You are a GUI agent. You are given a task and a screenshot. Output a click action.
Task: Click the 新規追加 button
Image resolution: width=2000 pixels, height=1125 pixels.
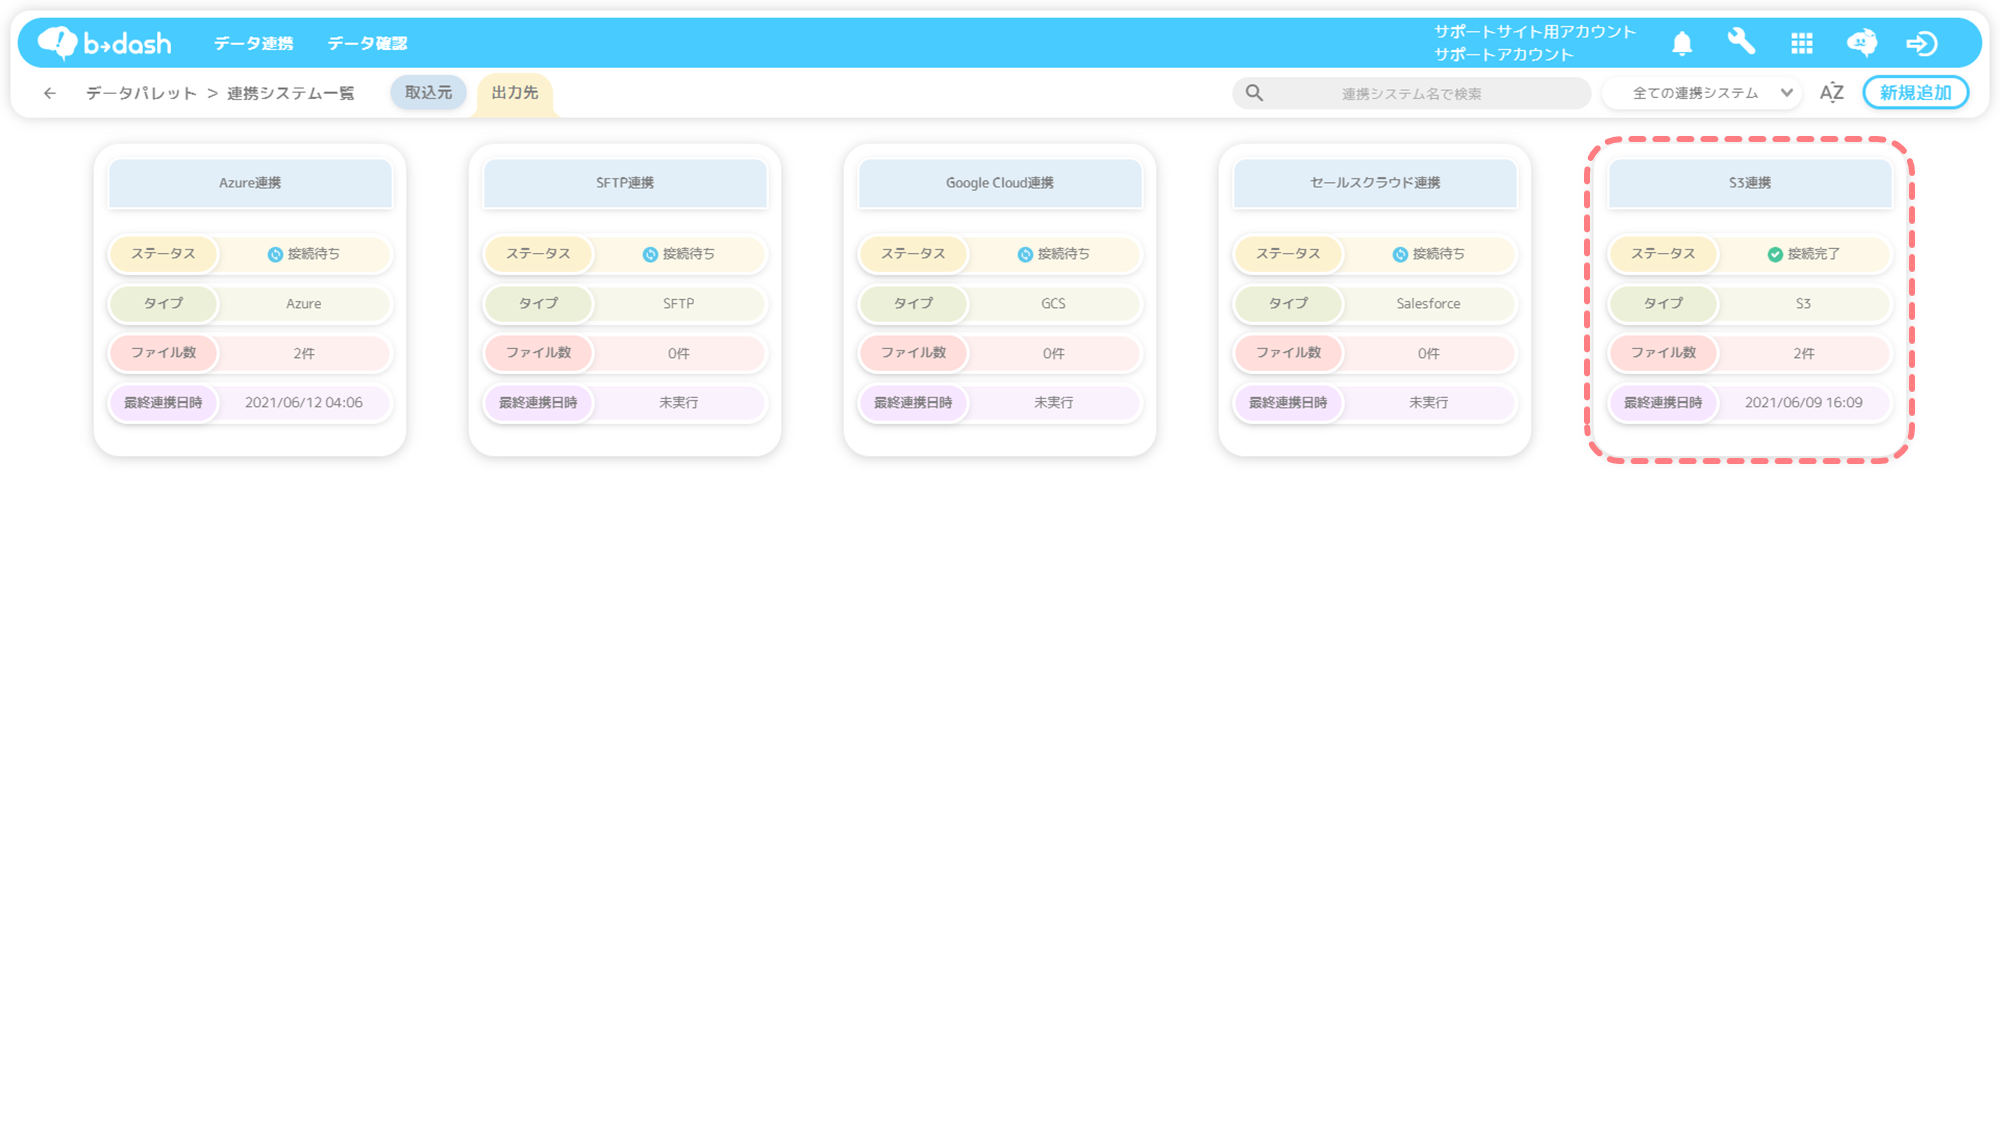[1915, 93]
